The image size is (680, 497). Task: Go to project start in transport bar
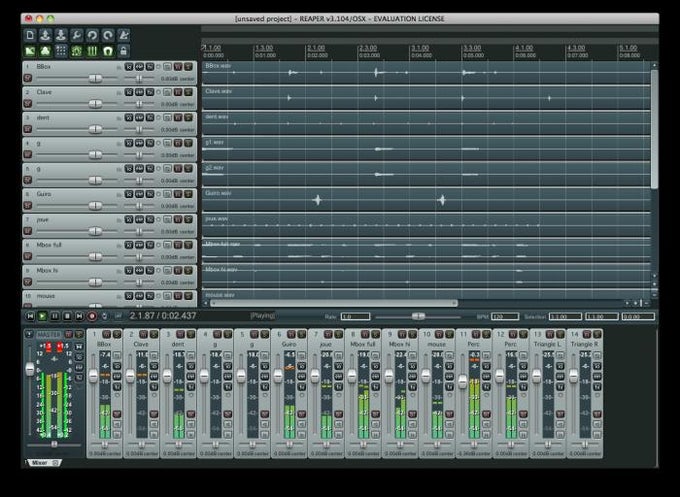30,316
